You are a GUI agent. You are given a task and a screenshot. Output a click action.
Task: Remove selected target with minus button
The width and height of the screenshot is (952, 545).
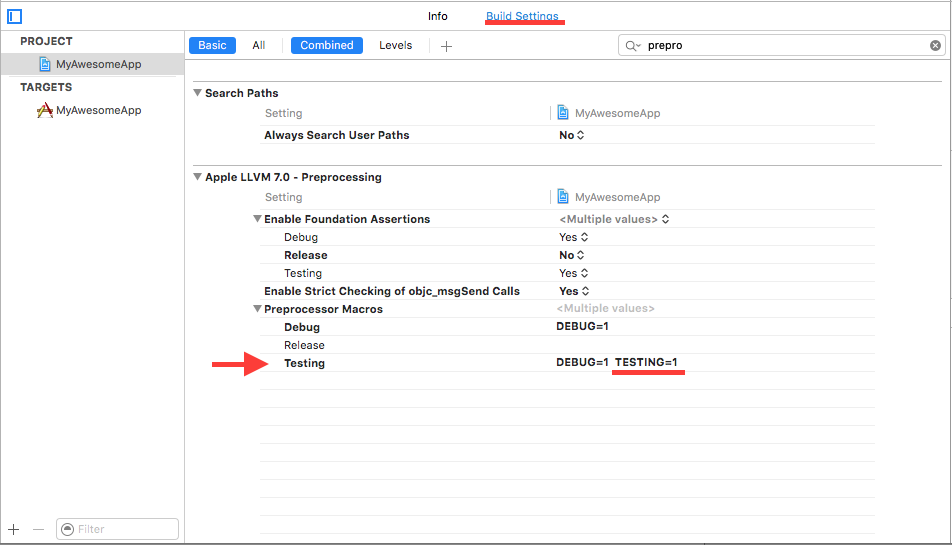tap(38, 529)
